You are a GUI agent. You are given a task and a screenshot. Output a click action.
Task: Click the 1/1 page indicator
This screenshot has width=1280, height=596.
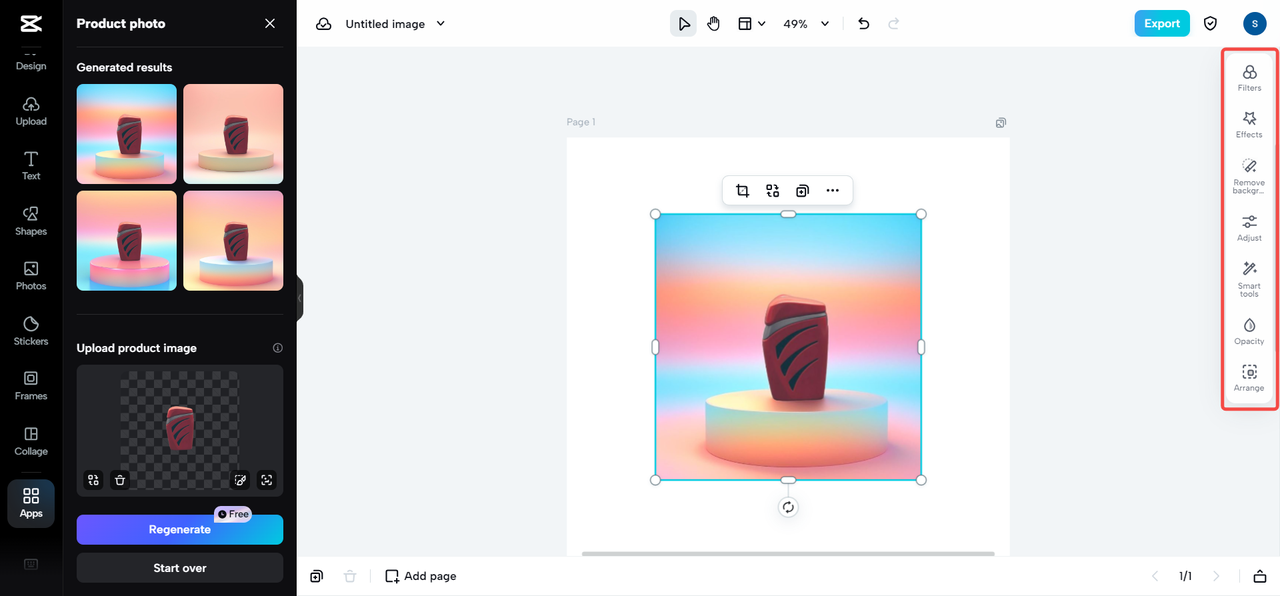(x=1185, y=576)
